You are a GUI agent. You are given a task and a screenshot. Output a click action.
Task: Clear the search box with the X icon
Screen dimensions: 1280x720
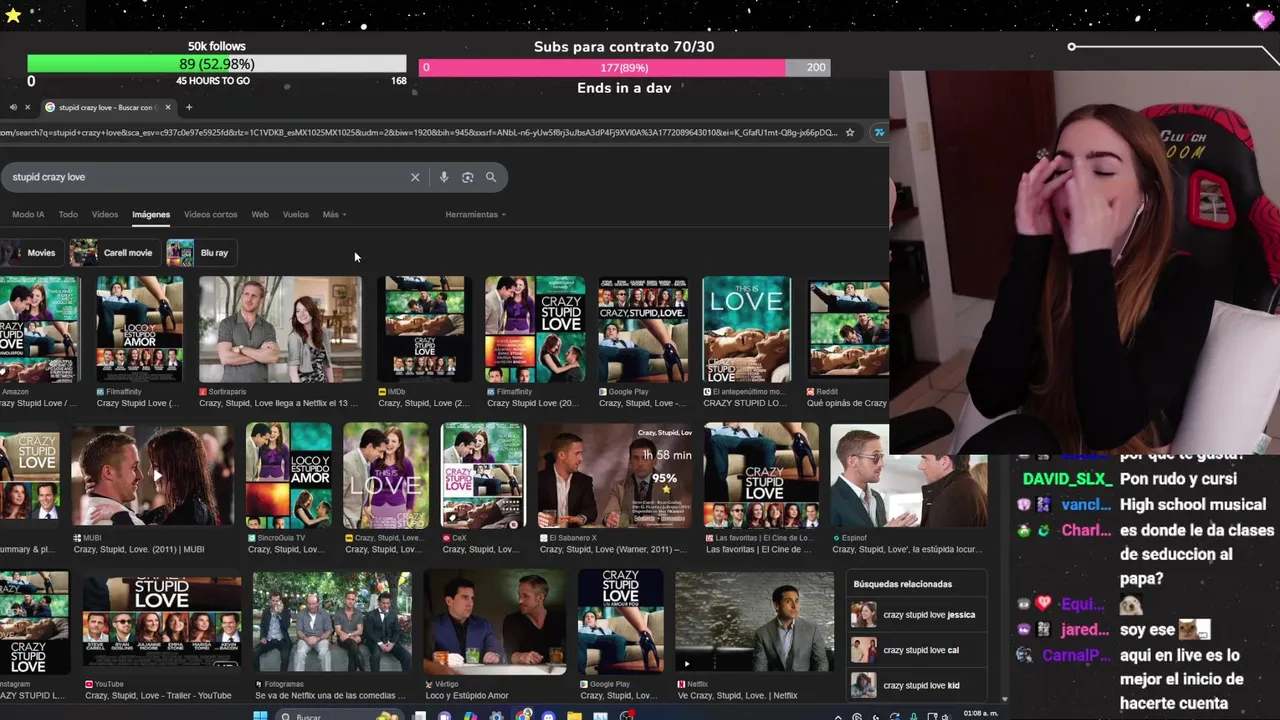[x=415, y=177]
